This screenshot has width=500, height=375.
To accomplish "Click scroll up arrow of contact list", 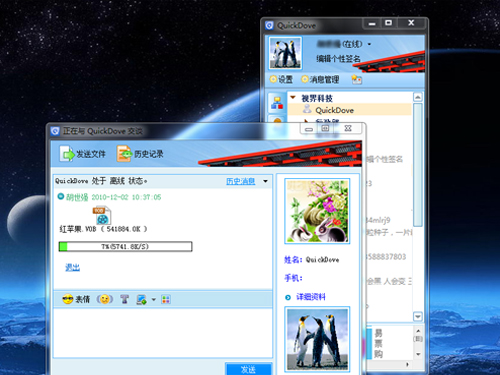I will 418,97.
